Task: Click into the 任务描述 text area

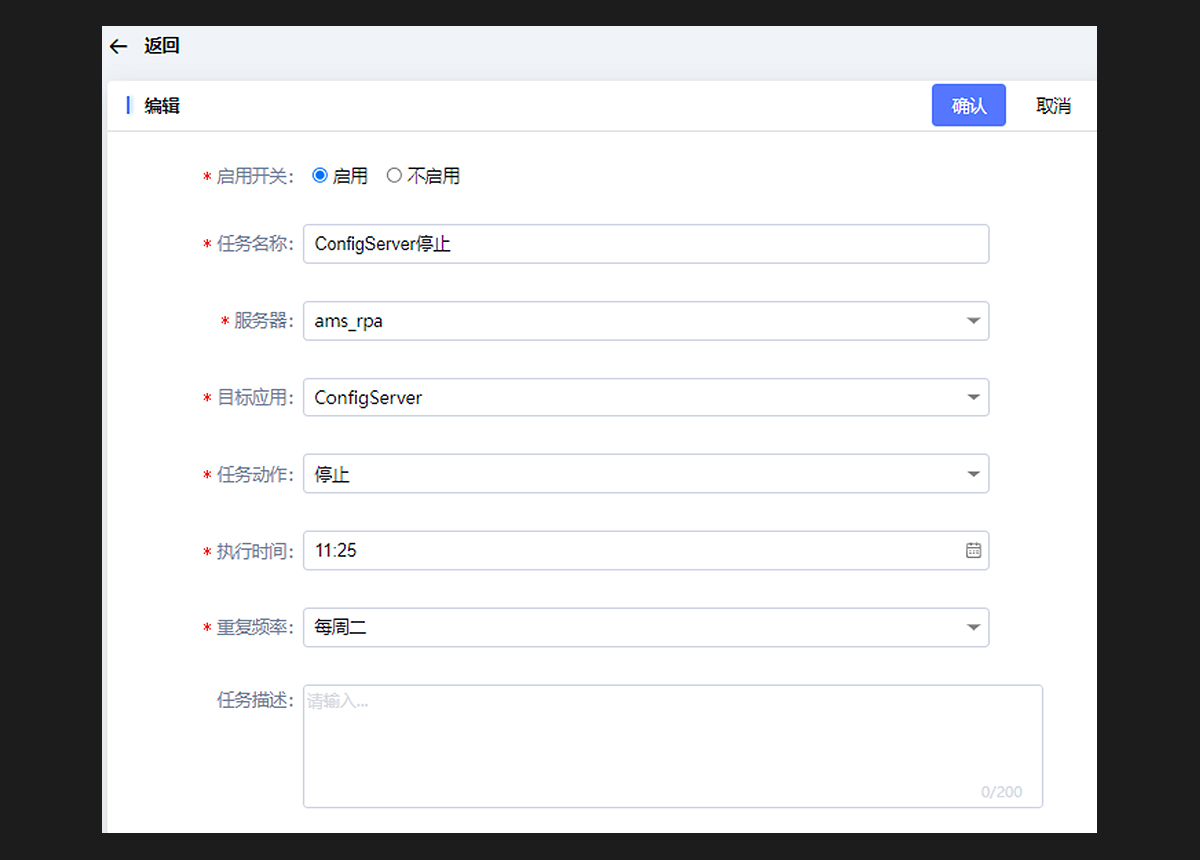Action: pyautogui.click(x=673, y=745)
